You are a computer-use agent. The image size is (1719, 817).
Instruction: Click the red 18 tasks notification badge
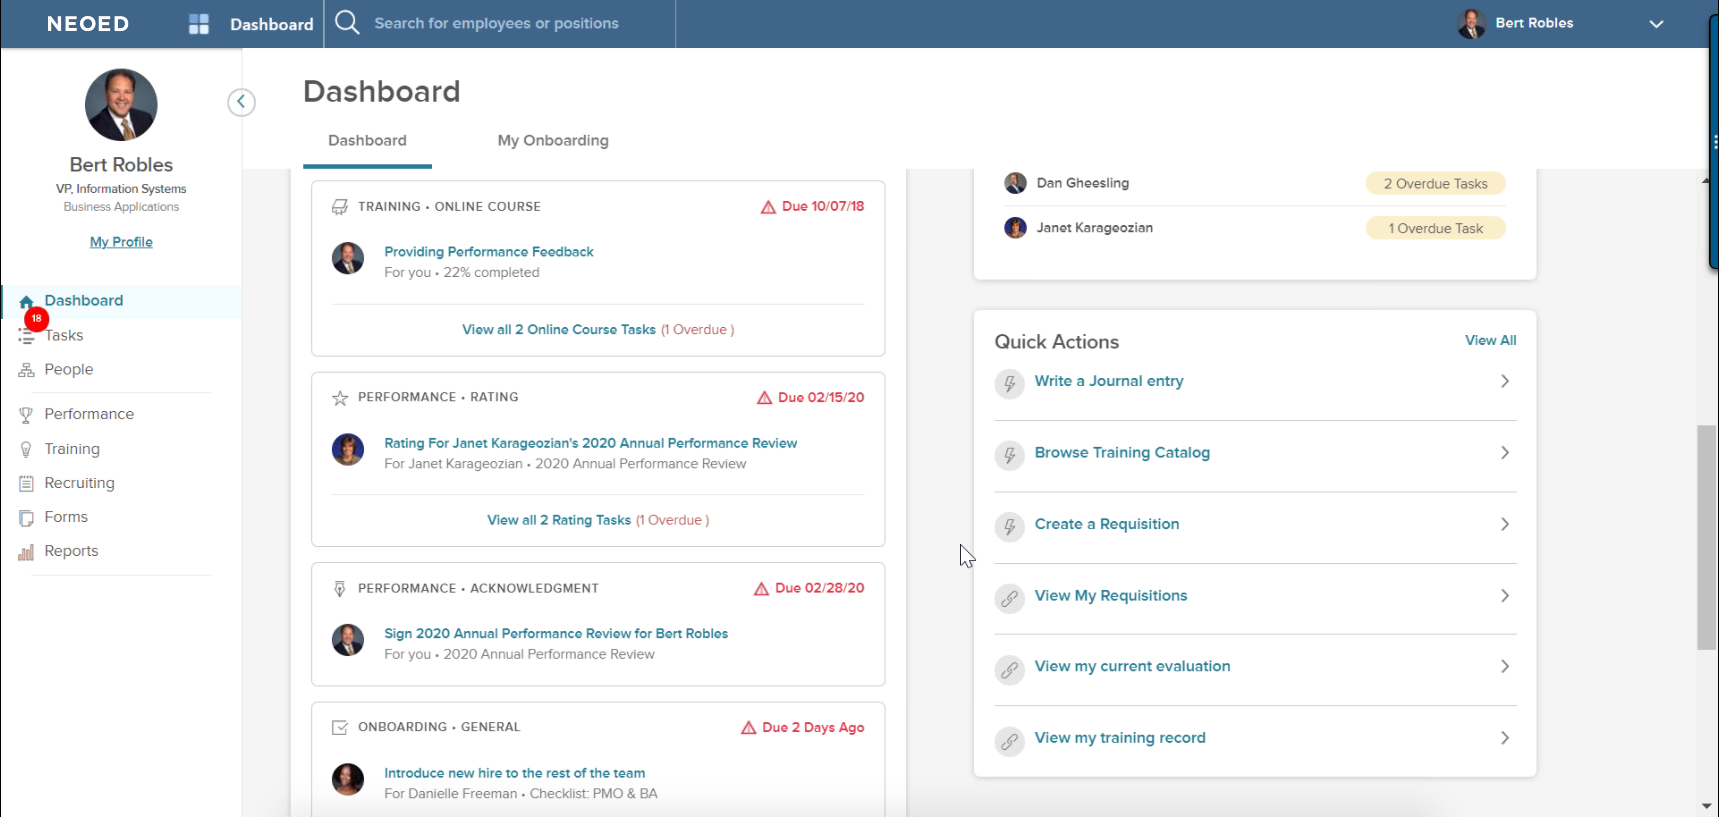tap(36, 319)
